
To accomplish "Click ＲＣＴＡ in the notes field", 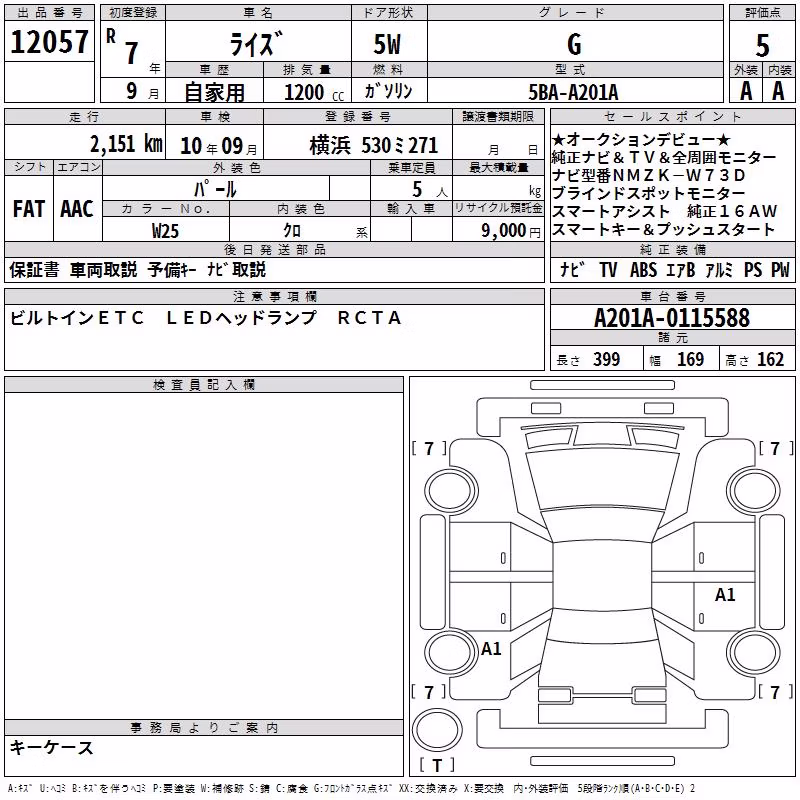I will 369,318.
